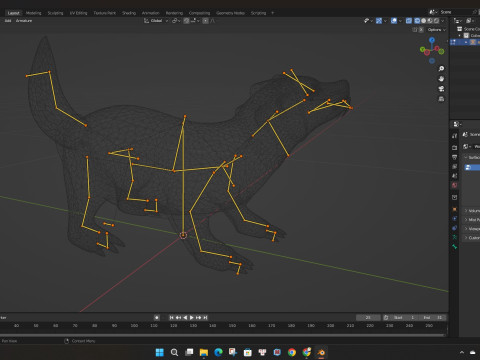Collapse the Surface panel in World properties

point(466,157)
